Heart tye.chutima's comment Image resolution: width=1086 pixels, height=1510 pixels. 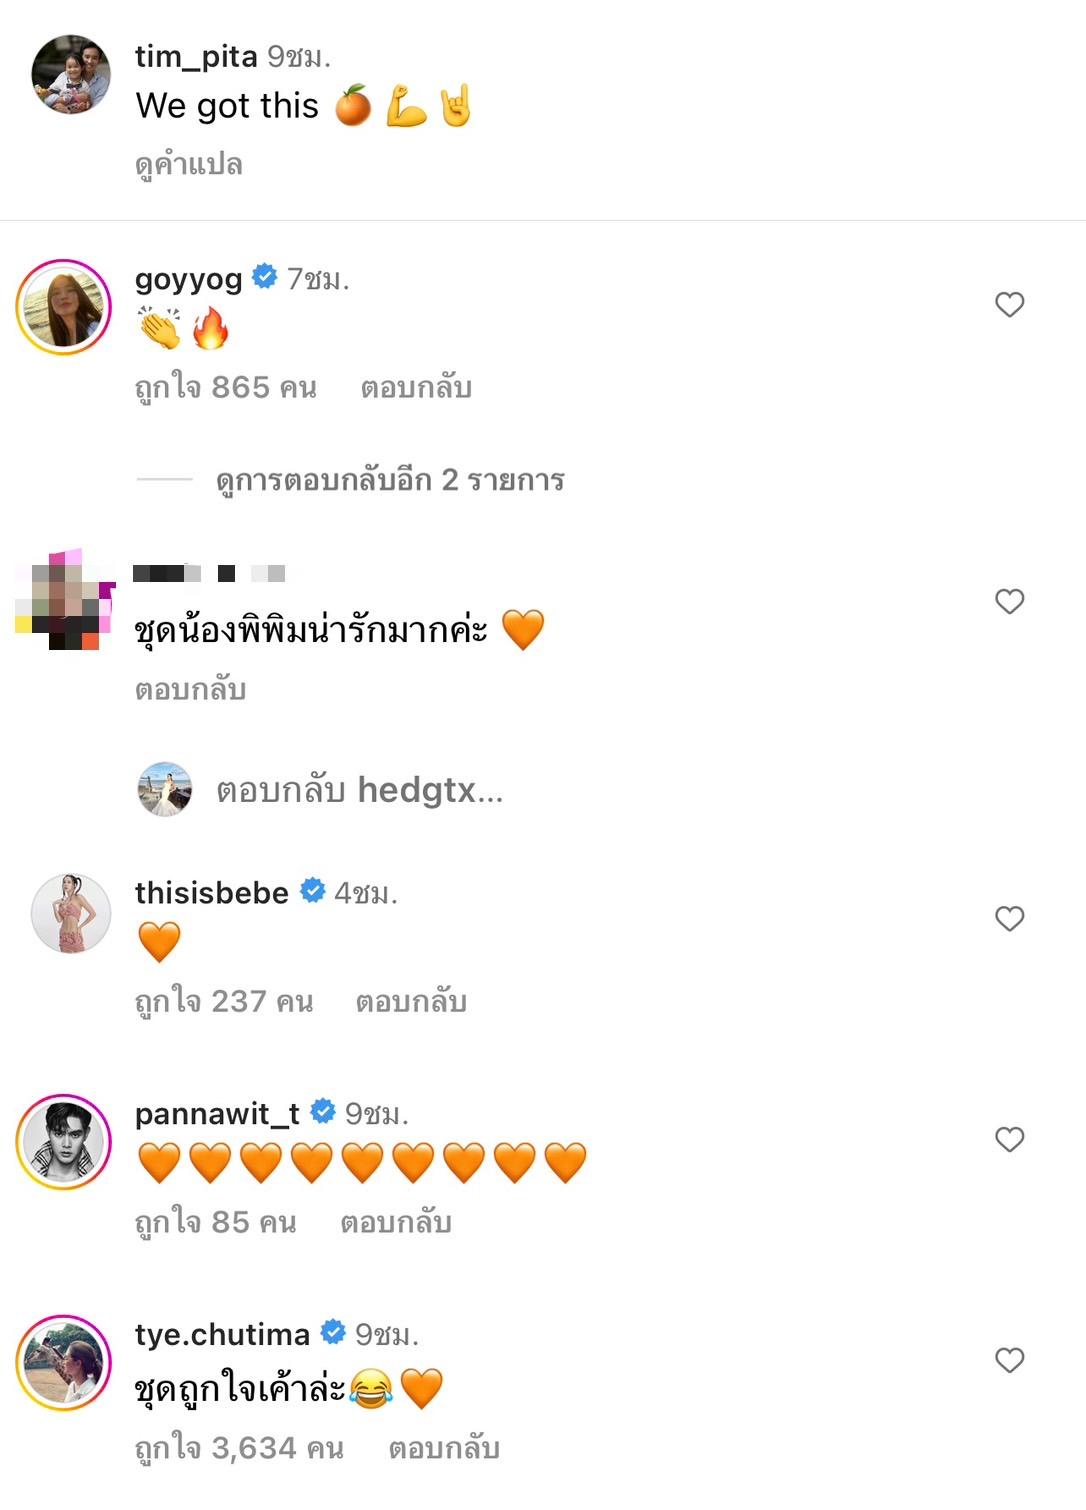[x=1009, y=1360]
